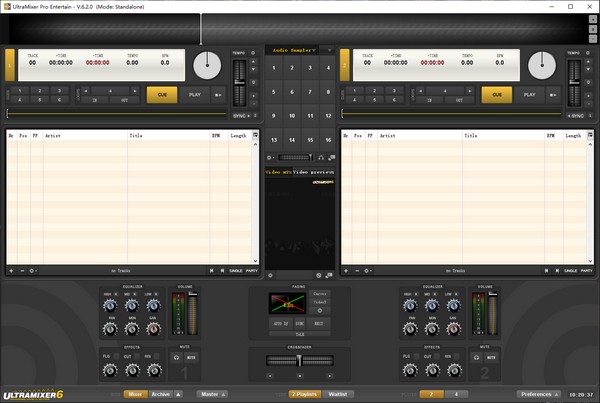Enable deck 1 FLG effect checkbox
The image size is (600, 403).
coord(116,356)
